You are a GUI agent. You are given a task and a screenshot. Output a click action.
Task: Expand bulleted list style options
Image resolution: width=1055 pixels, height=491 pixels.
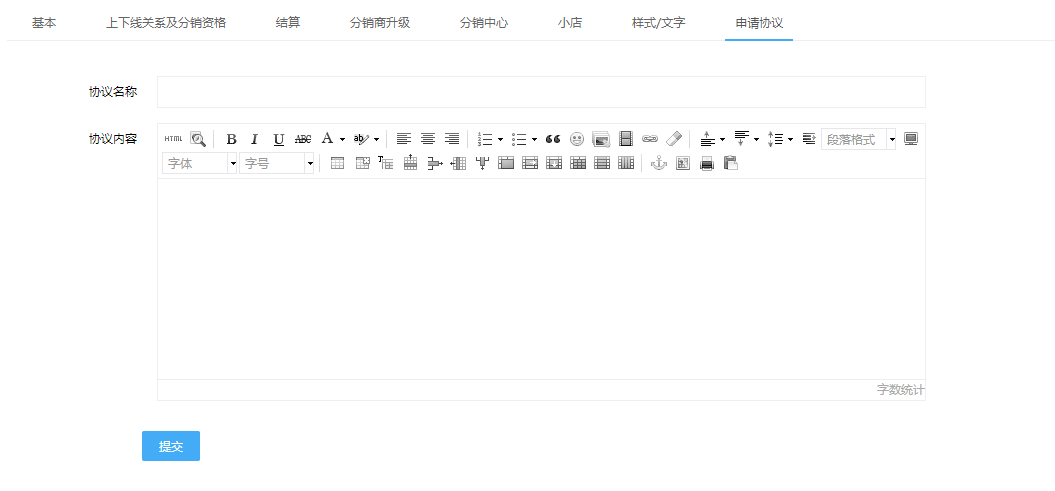(x=534, y=139)
